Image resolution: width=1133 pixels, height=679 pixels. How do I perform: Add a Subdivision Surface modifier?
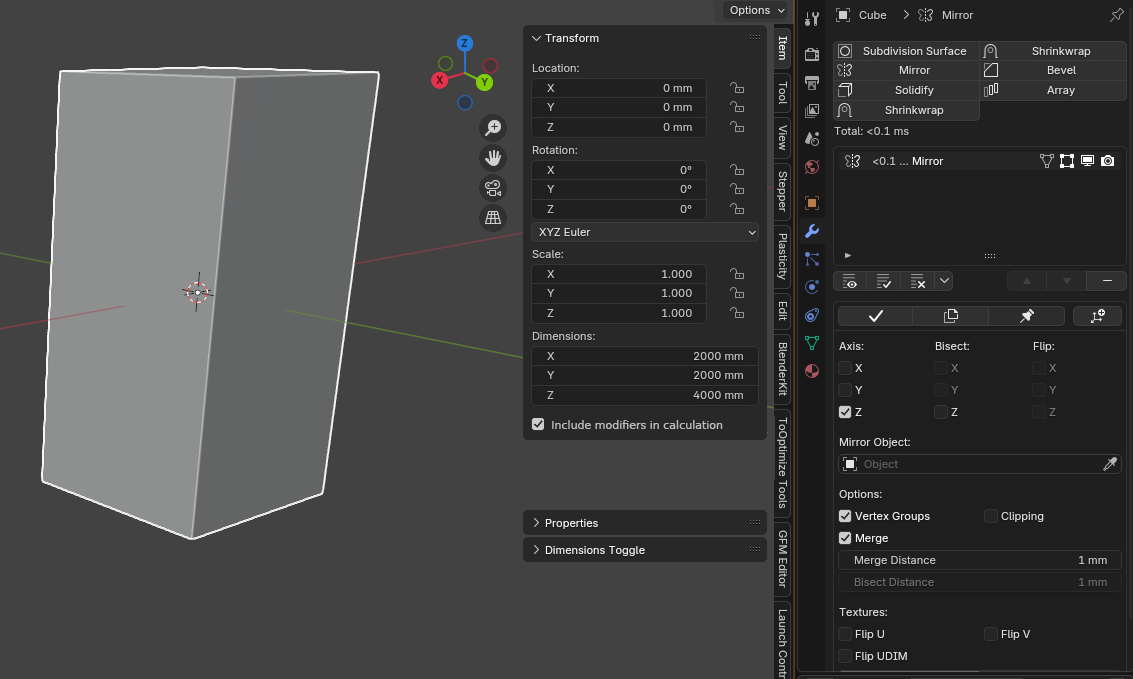click(907, 51)
